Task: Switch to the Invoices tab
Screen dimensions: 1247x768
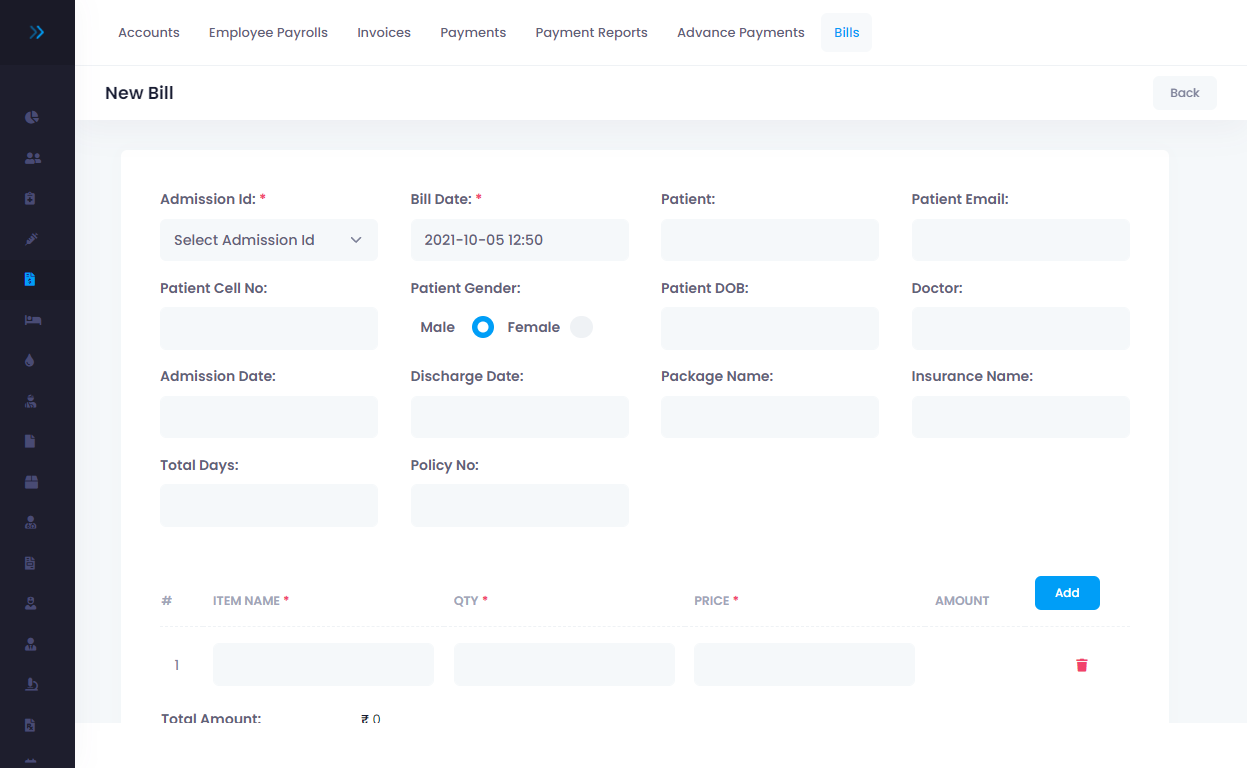Action: (384, 33)
